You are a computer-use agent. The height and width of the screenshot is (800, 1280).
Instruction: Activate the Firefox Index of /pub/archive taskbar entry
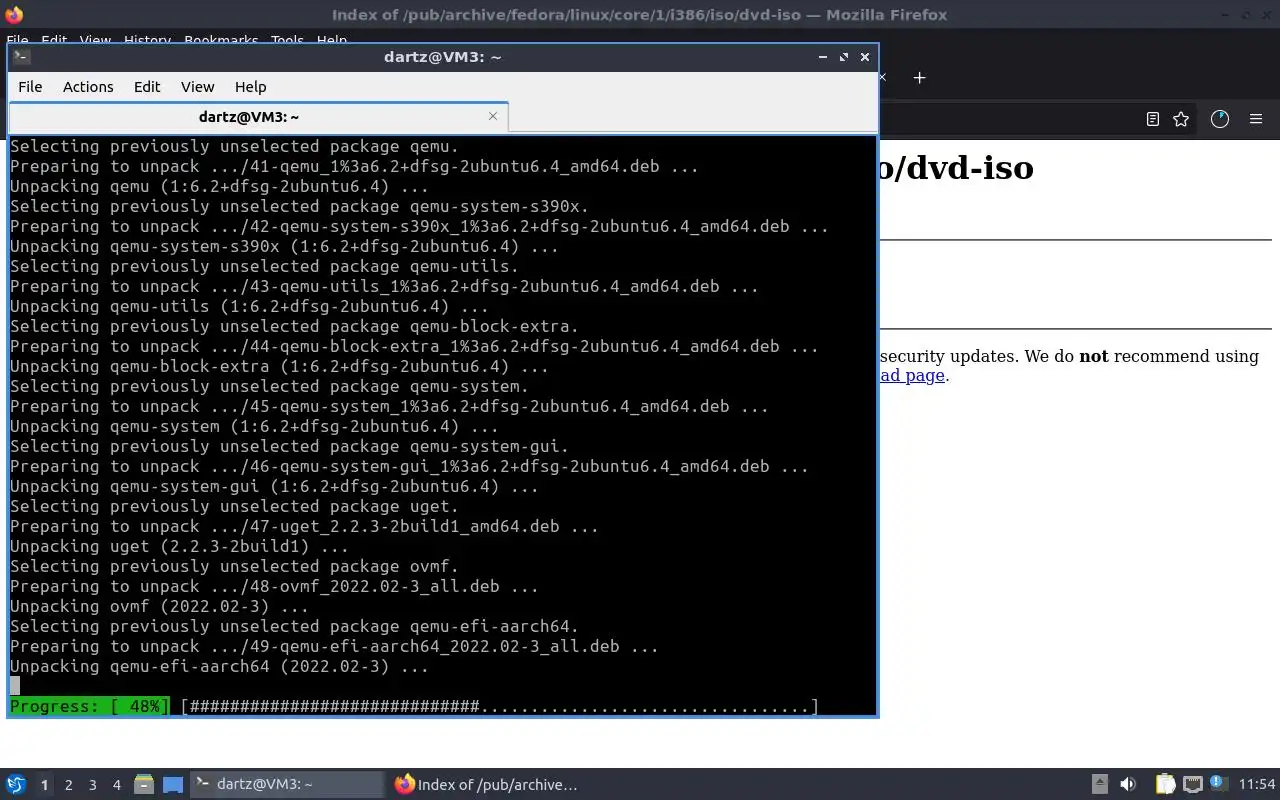(x=487, y=785)
